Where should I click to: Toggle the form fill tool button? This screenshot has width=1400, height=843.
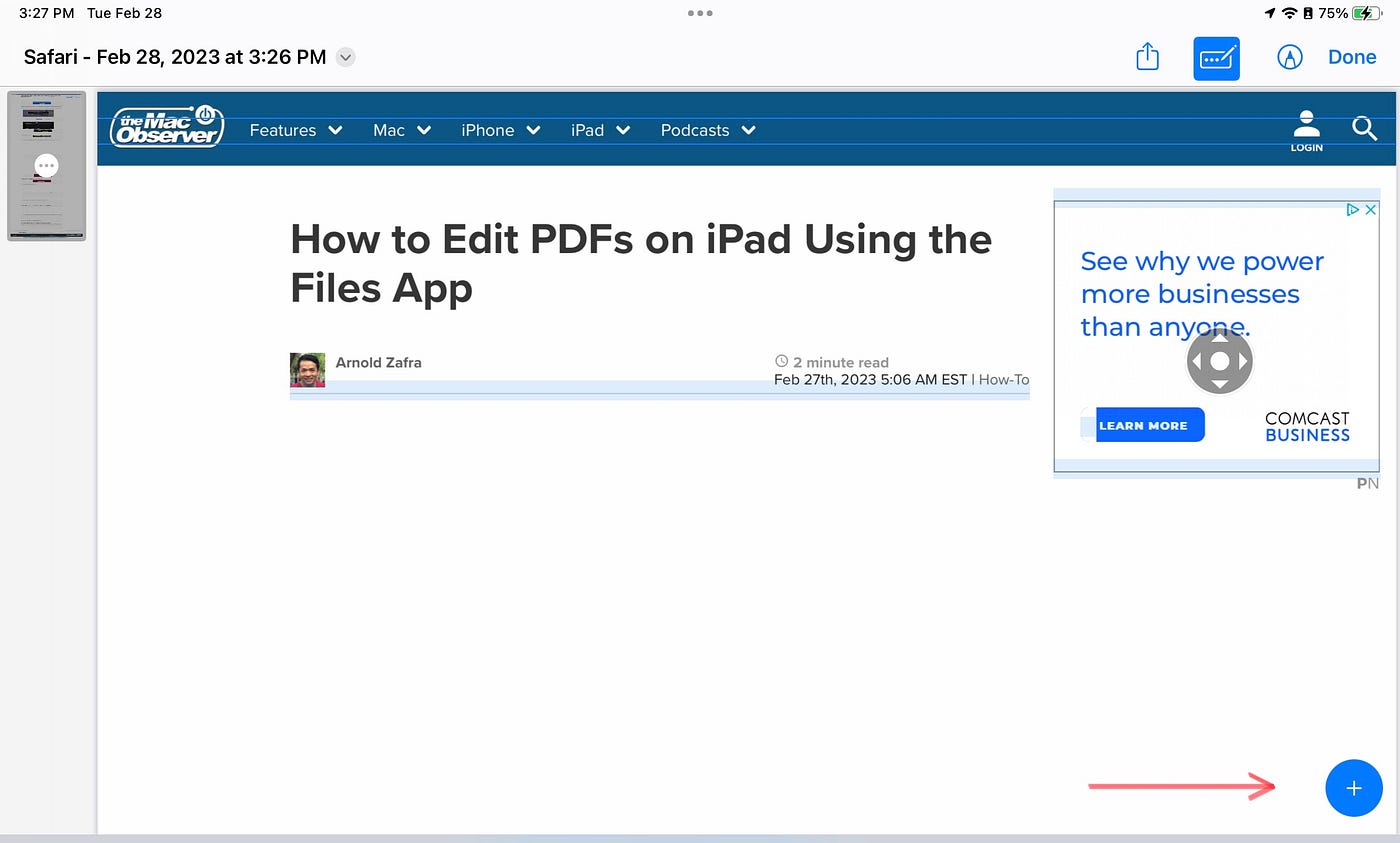[x=1216, y=58]
